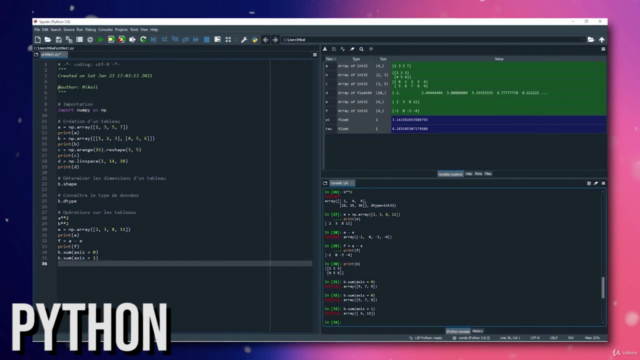Click the Run current cell icon
Viewport: 640px width, 360px height.
tap(111, 40)
